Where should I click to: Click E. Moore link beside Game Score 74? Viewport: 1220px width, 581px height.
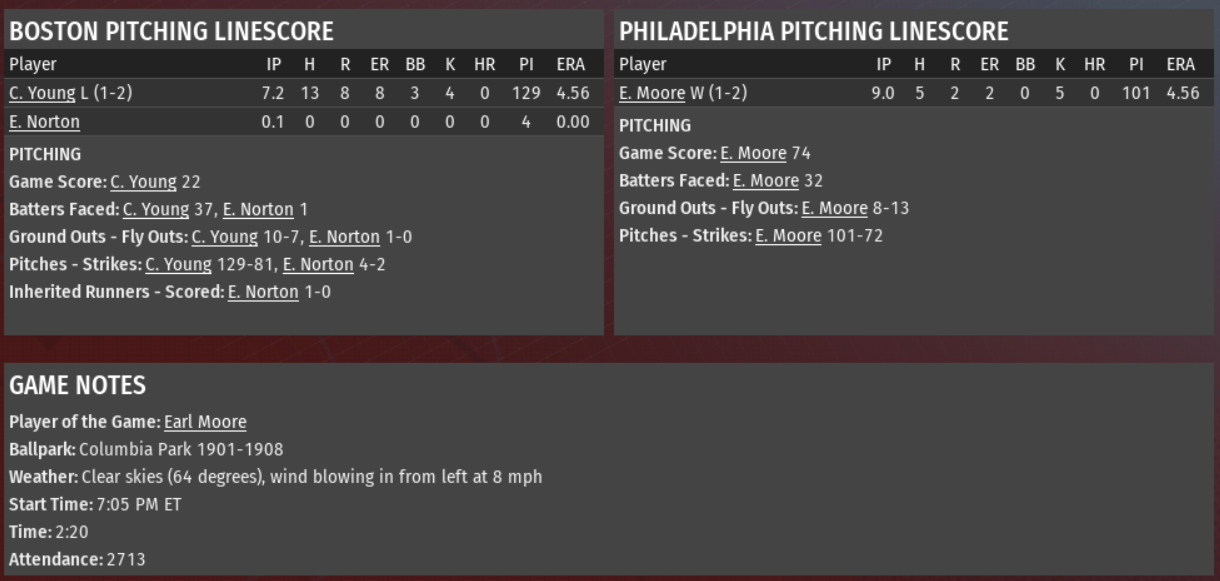[753, 154]
